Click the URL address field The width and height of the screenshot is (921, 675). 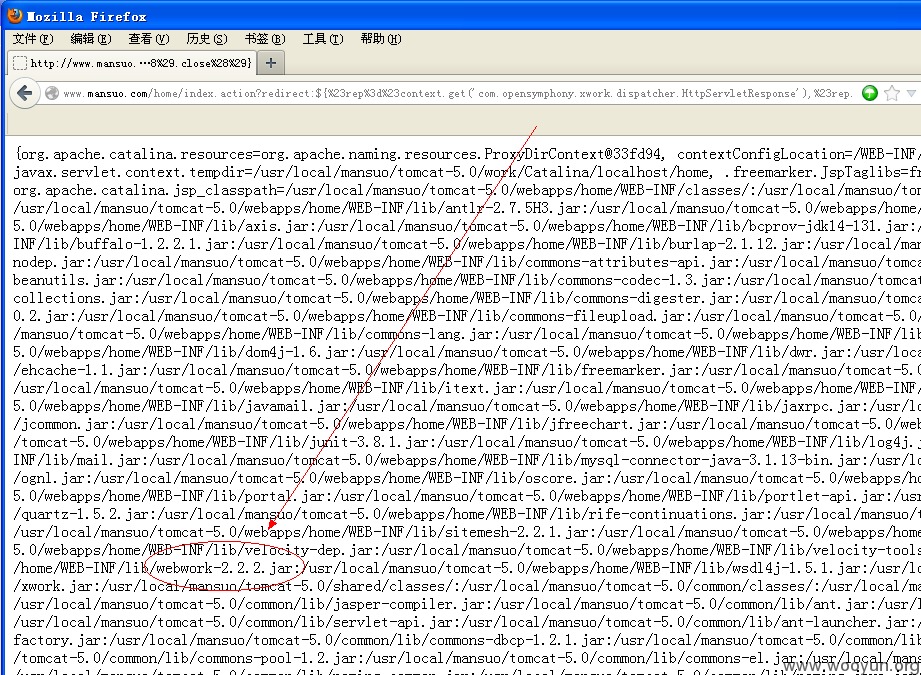pos(458,93)
